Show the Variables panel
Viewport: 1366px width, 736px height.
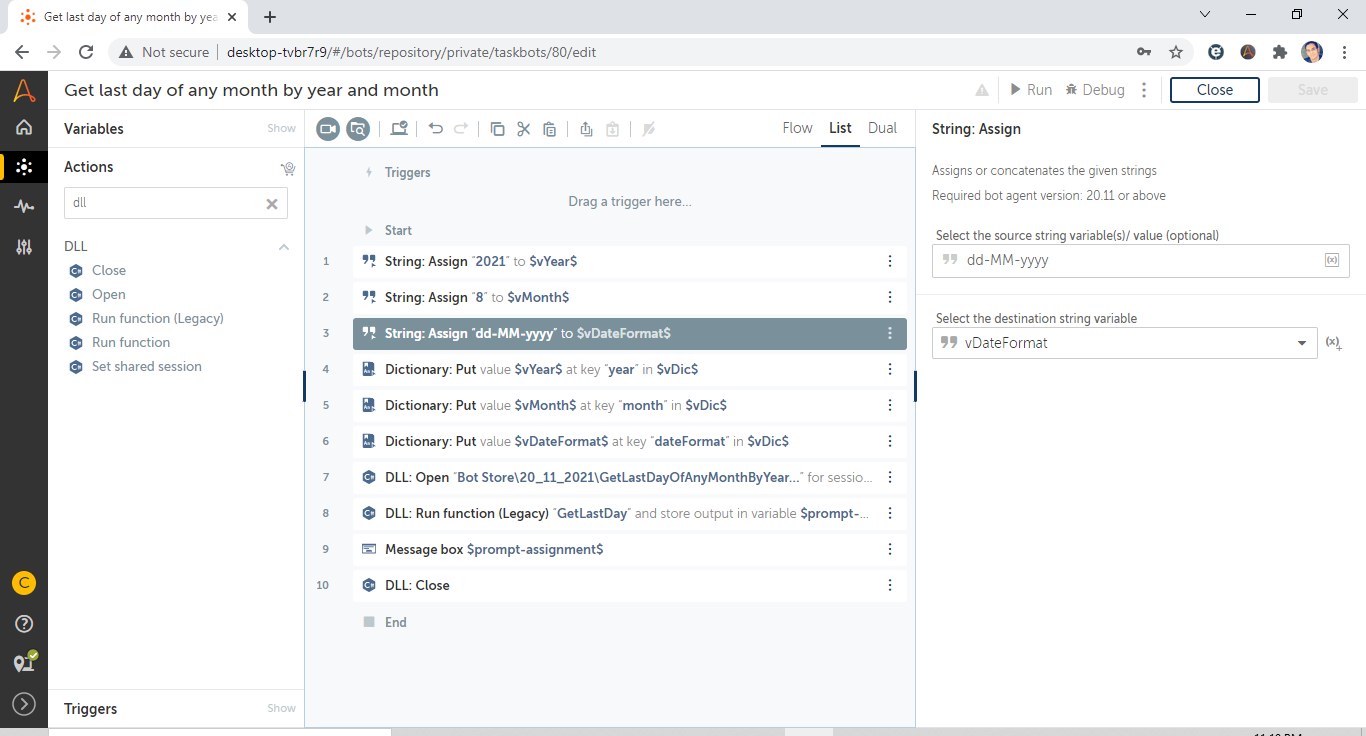[x=281, y=129]
